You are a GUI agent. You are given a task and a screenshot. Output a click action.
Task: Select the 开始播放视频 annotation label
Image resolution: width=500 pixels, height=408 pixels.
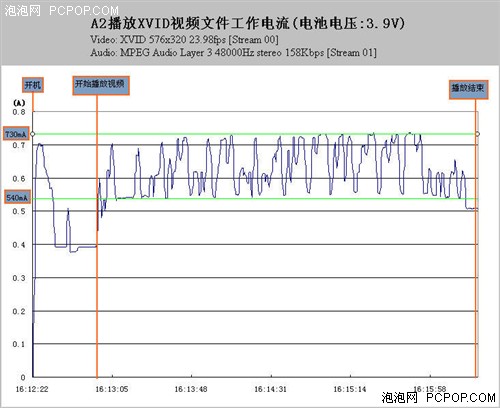[101, 85]
